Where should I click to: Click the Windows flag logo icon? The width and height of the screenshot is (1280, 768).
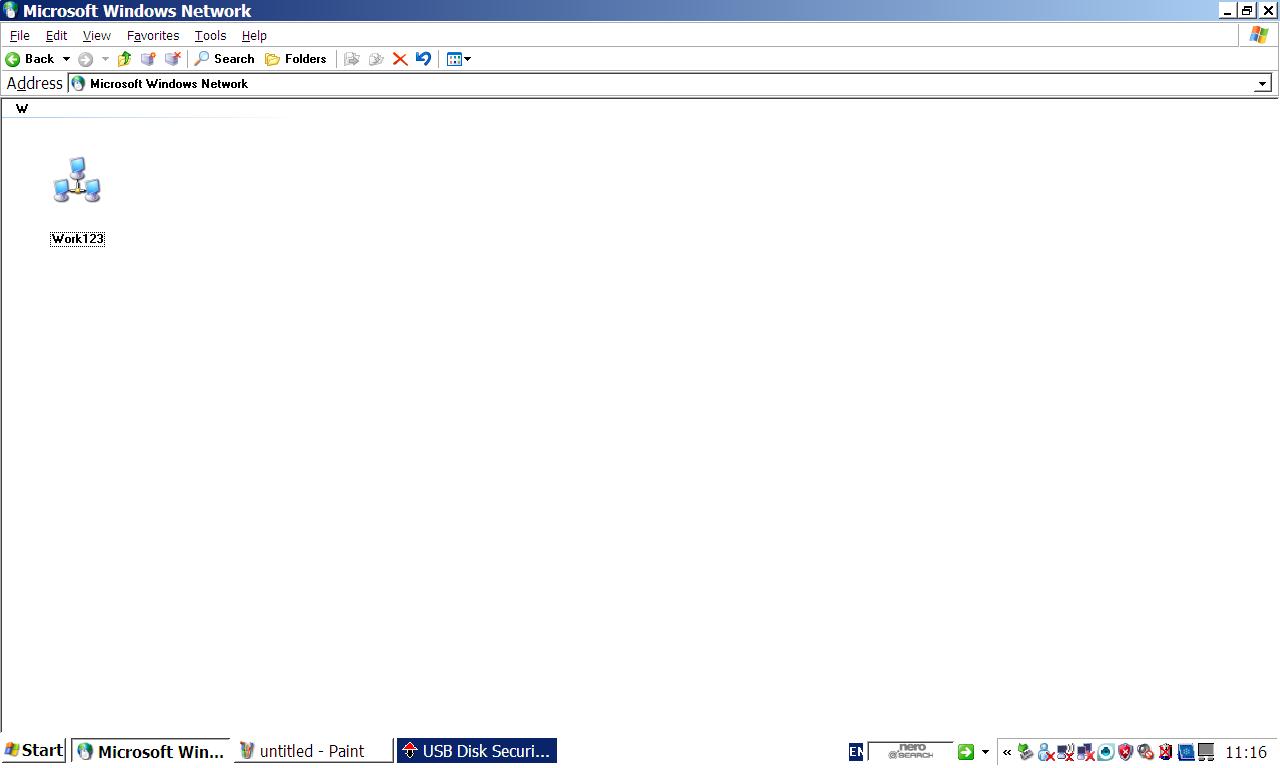coord(1259,35)
